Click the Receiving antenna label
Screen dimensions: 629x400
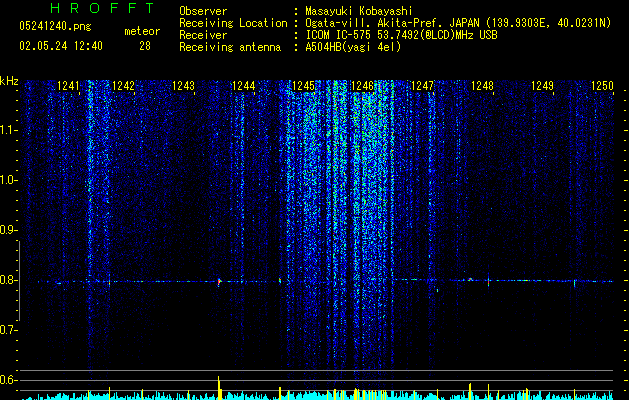[230, 47]
